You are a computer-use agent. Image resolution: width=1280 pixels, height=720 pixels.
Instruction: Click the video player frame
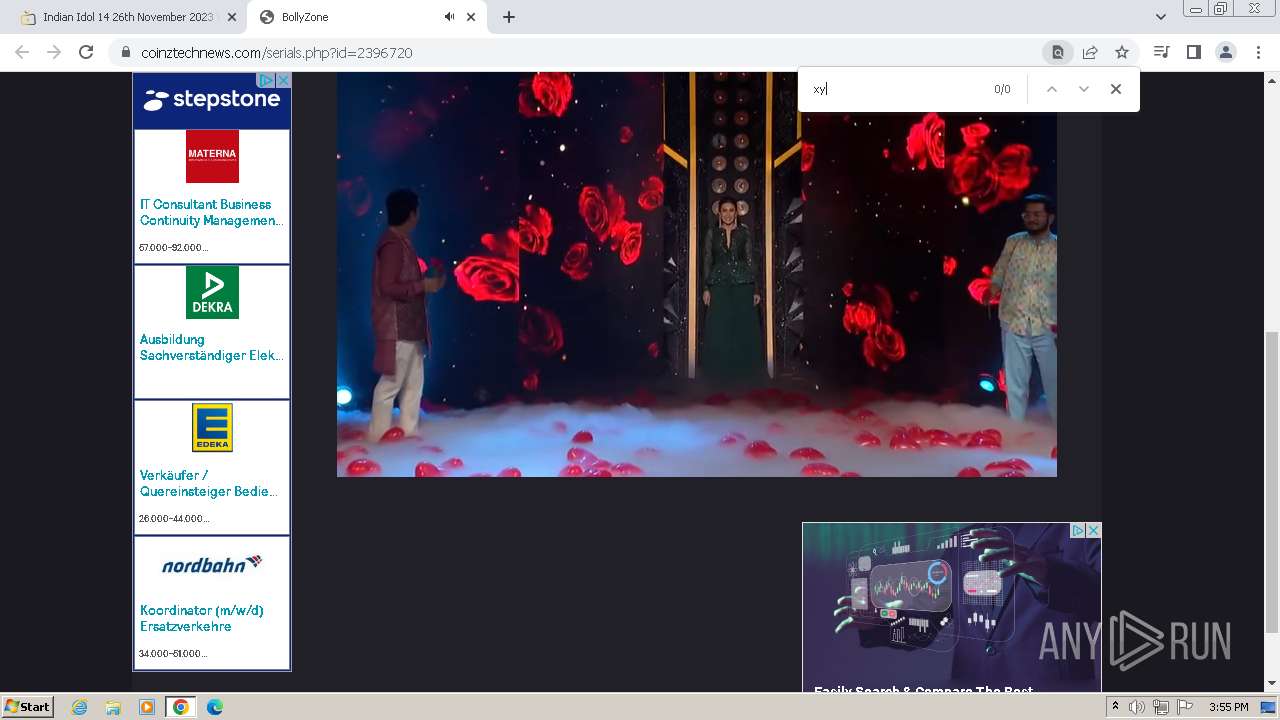pos(696,274)
